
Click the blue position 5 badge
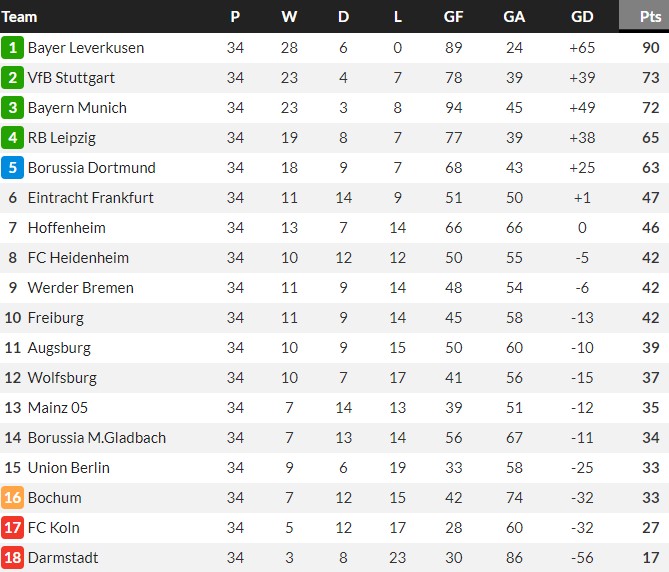click(x=13, y=168)
